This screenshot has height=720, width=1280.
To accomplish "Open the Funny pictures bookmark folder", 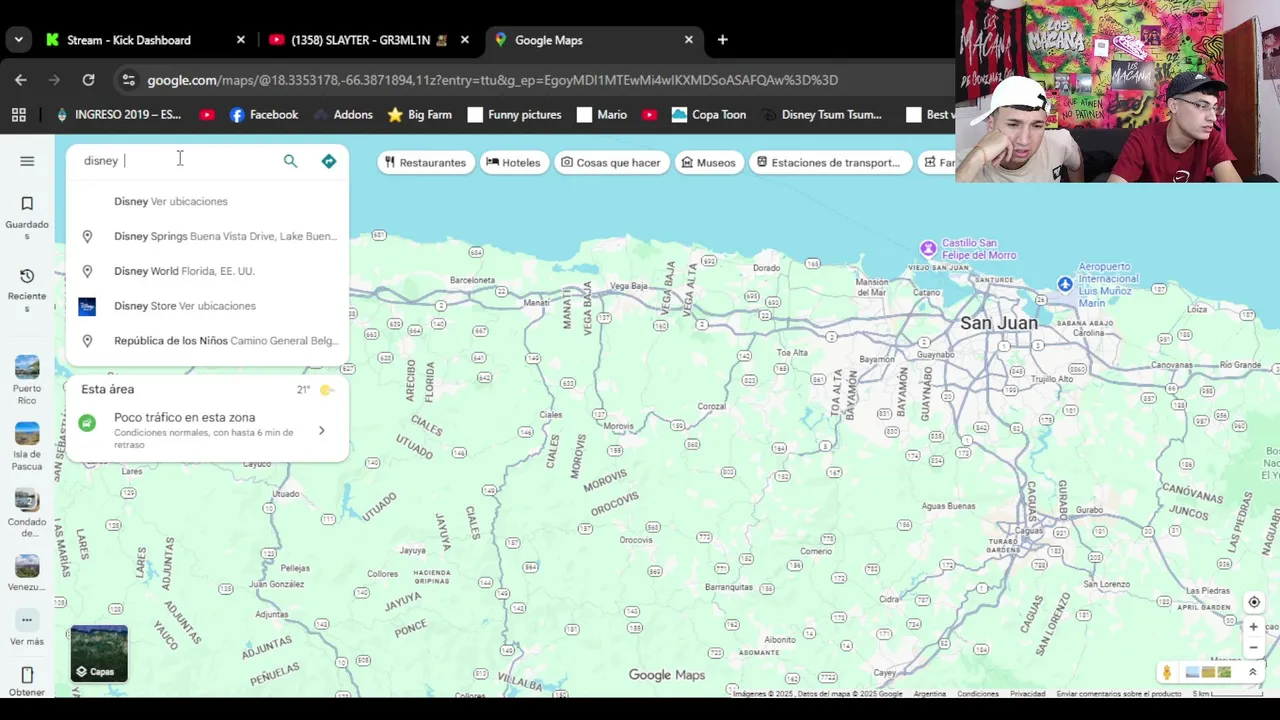I will tap(514, 115).
